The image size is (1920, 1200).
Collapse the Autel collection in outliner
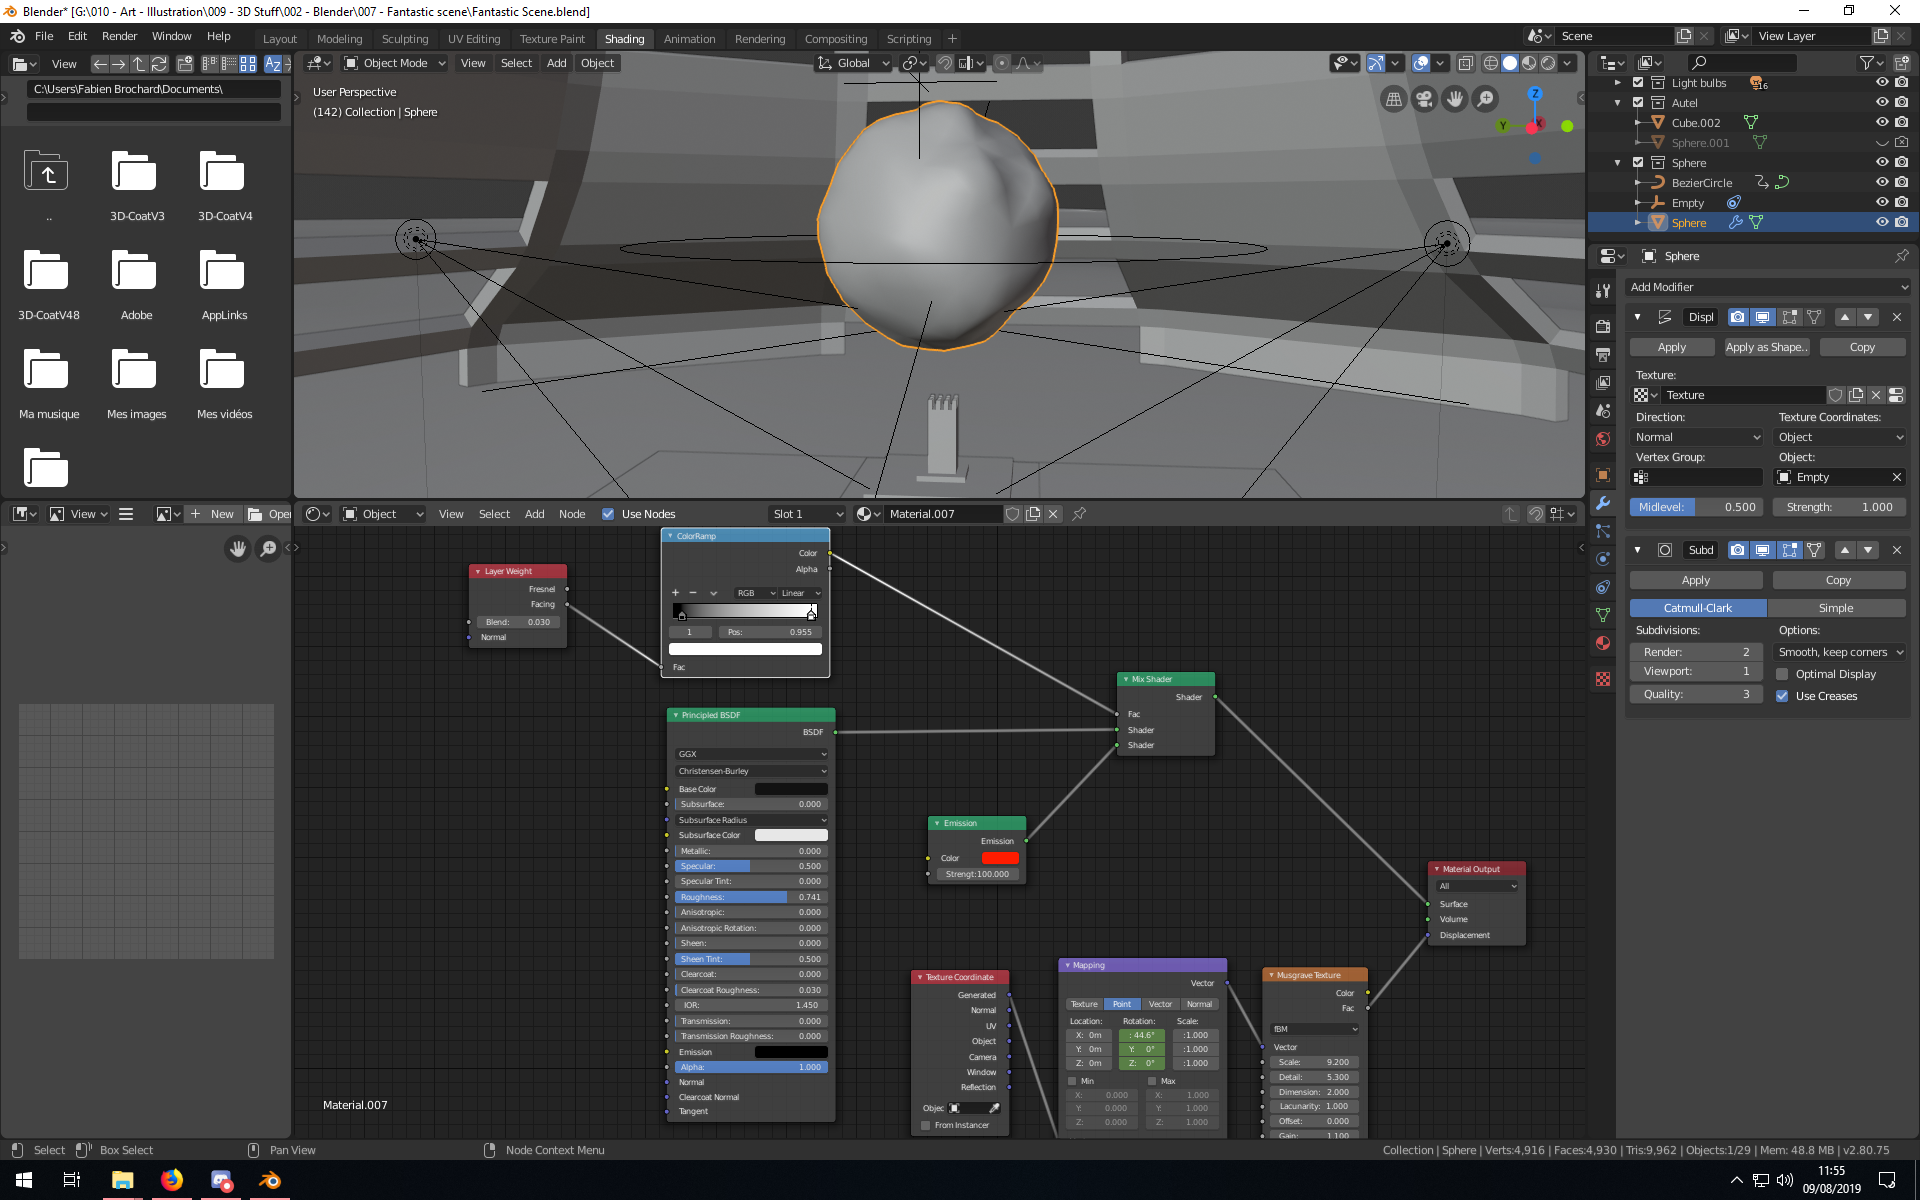[1618, 103]
